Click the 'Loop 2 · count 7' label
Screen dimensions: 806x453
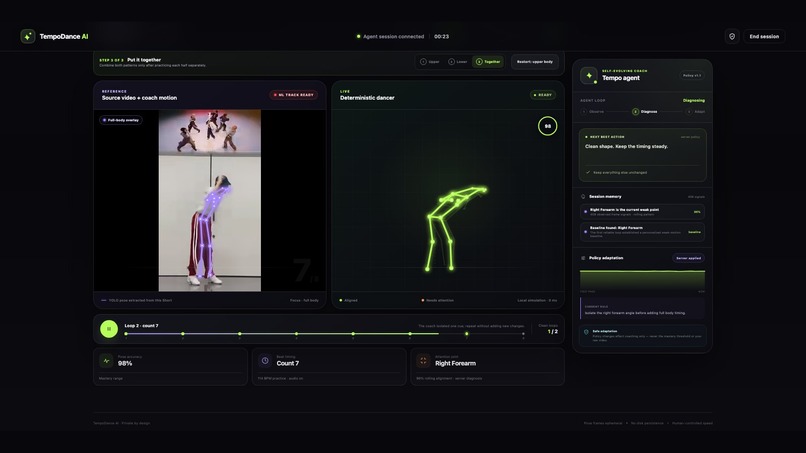click(141, 325)
